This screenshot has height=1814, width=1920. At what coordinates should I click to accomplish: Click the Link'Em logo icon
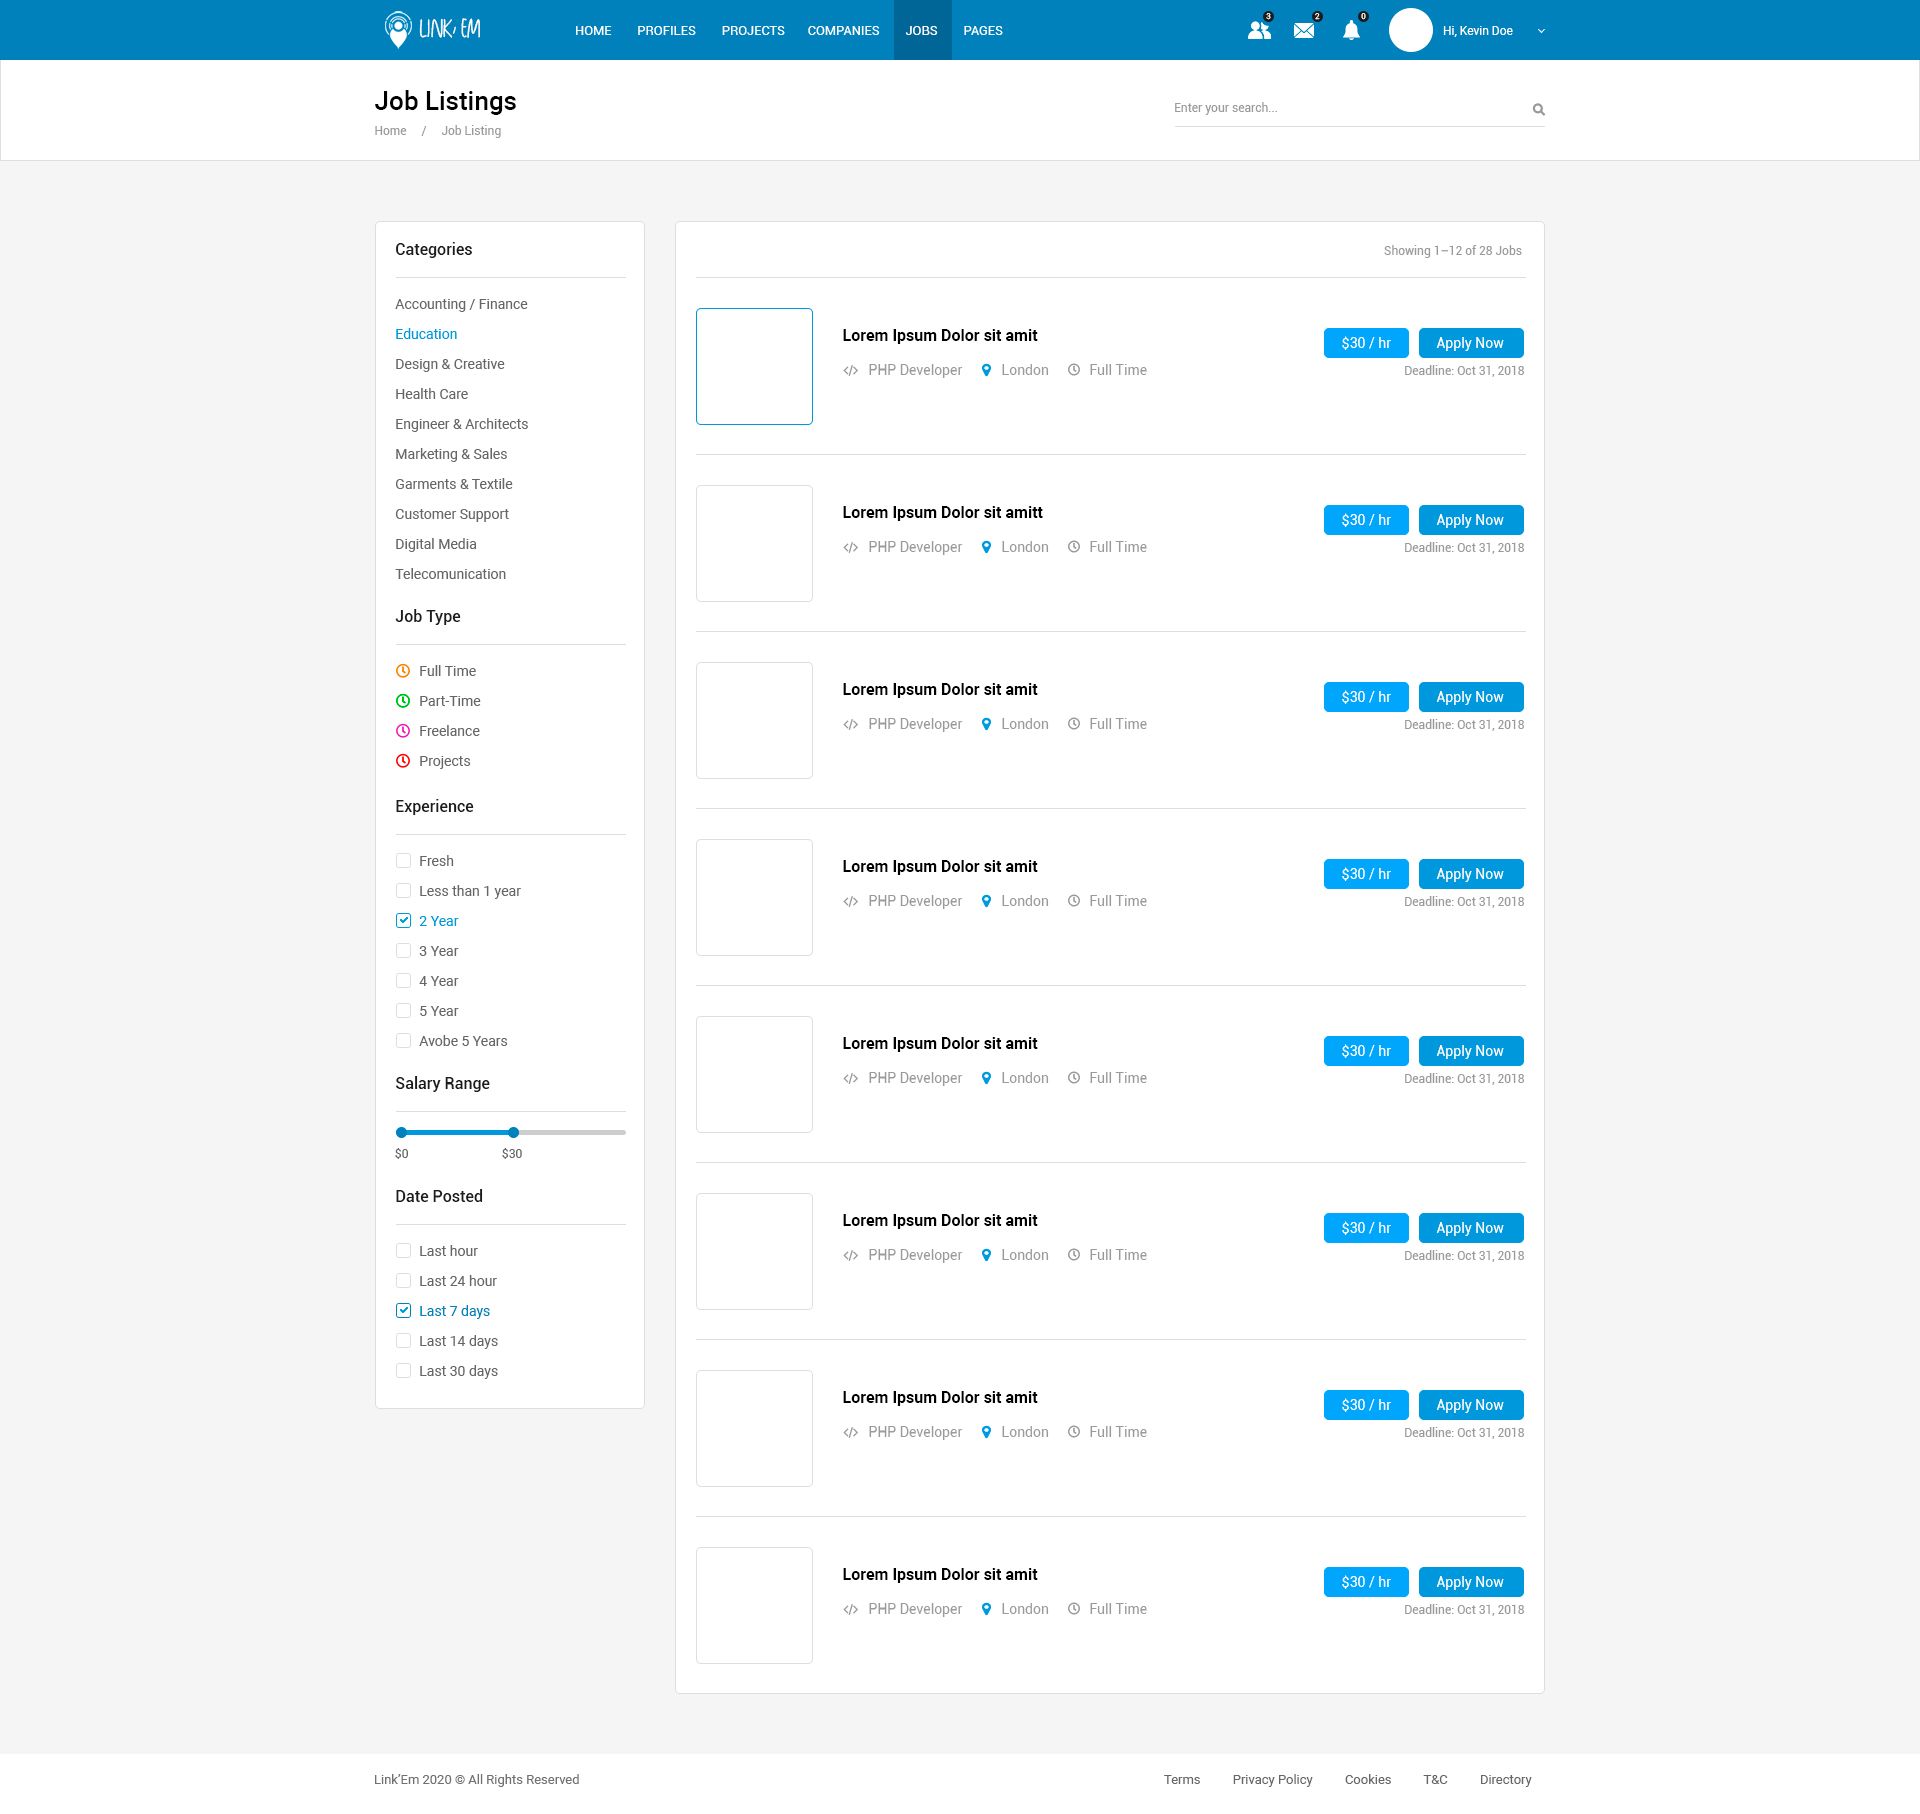(398, 29)
